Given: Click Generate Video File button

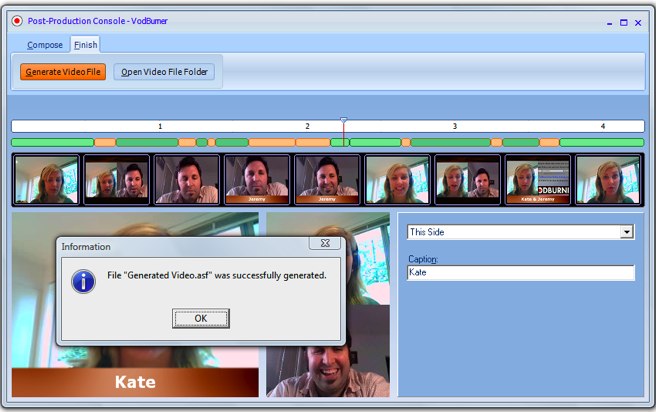Looking at the screenshot, I should (x=63, y=72).
